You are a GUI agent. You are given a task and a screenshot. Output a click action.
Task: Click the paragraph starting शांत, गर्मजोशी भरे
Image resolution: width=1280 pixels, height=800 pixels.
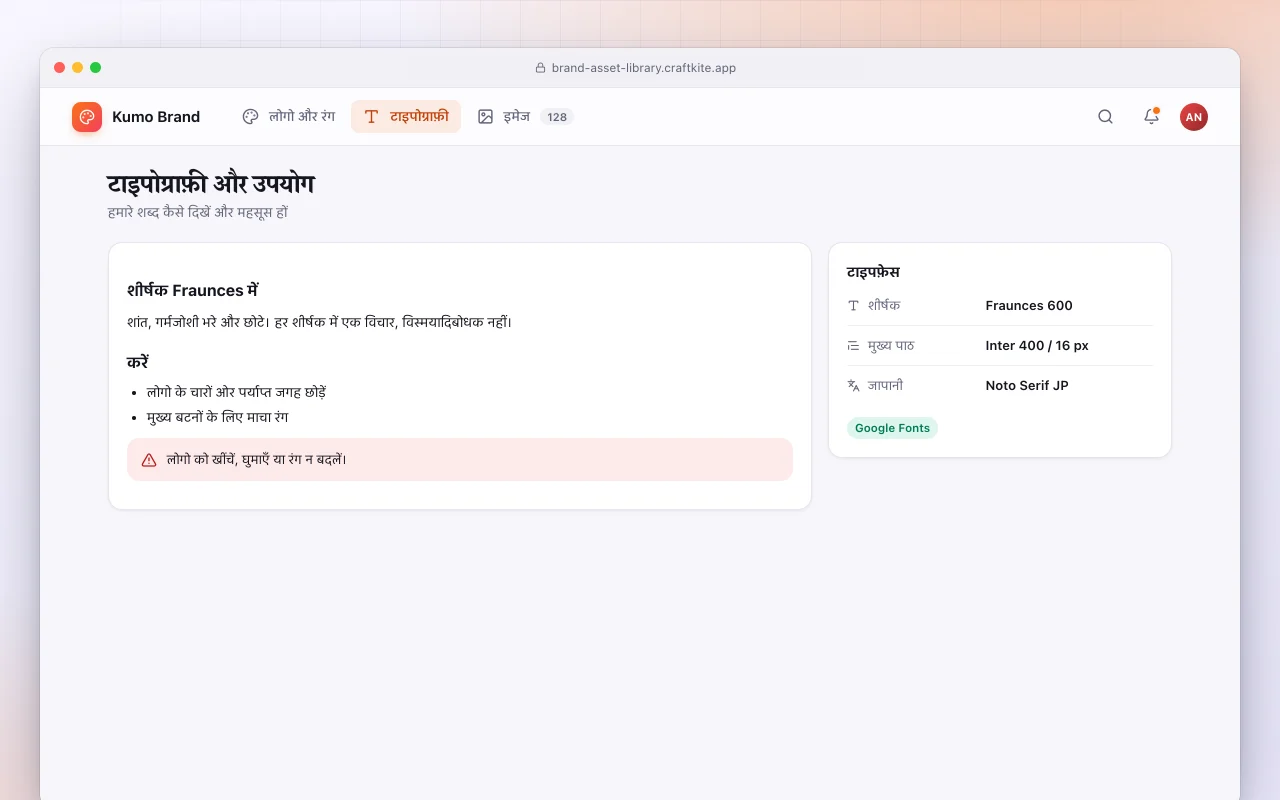[x=320, y=322]
